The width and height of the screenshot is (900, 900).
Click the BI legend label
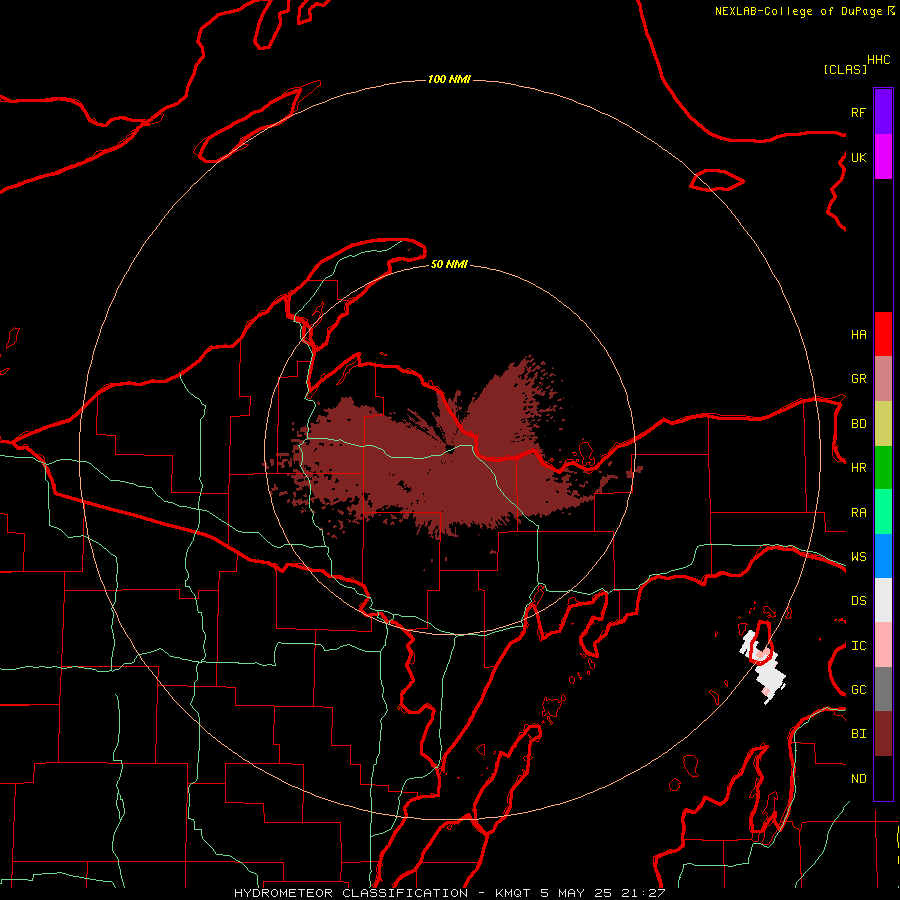(x=858, y=734)
